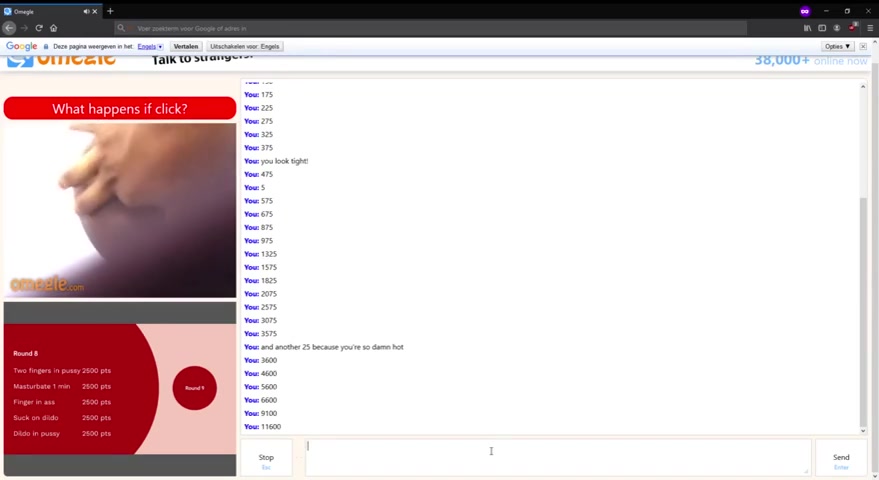Click the purple private browsing mask icon
The image size is (879, 480).
click(x=805, y=11)
